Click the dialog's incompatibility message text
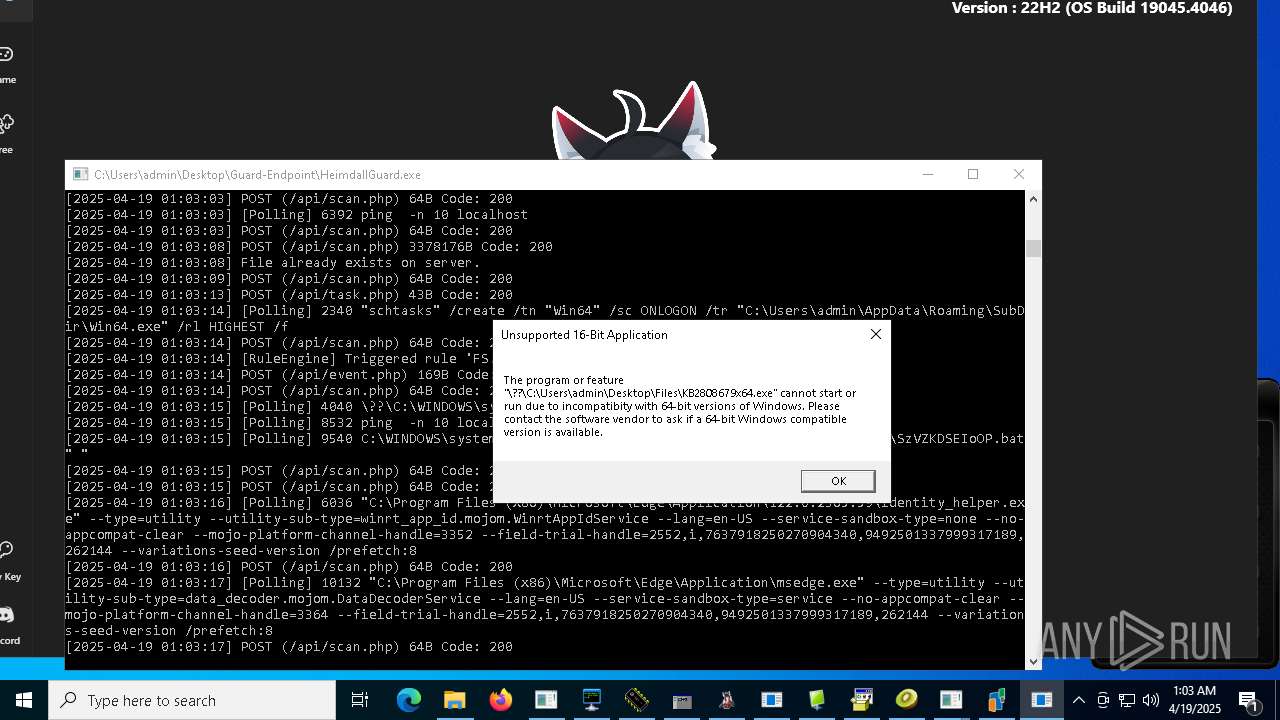This screenshot has width=1280, height=720. pos(680,406)
